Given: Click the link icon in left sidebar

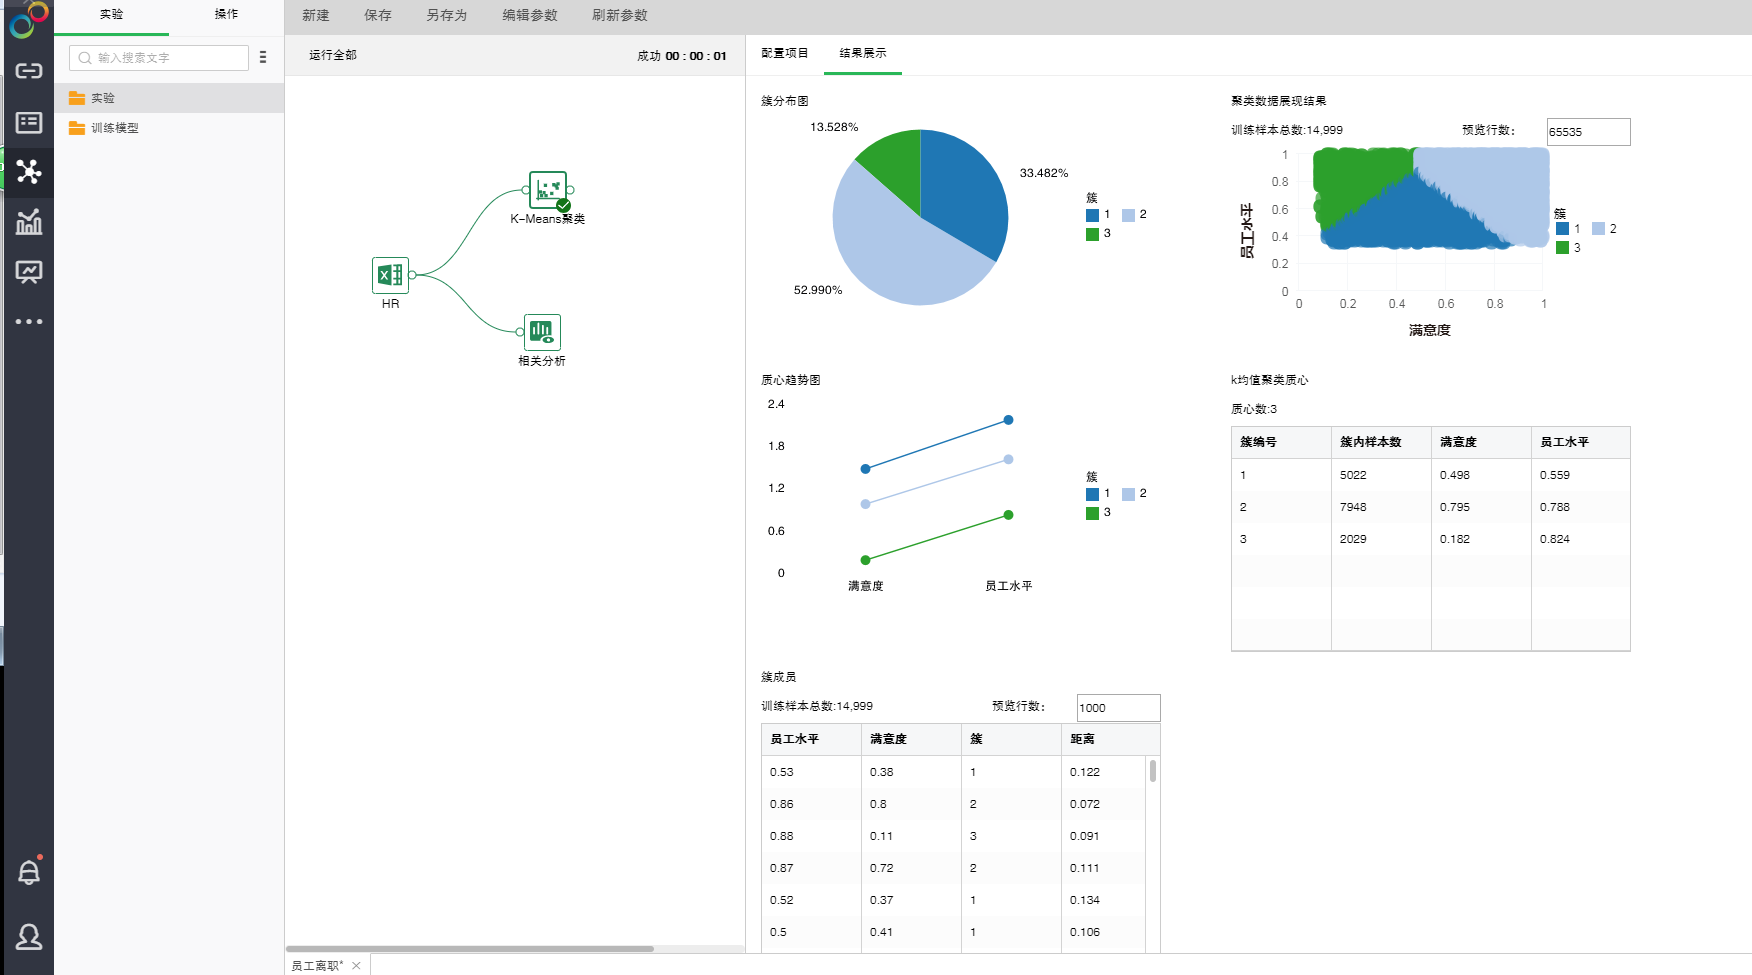Looking at the screenshot, I should (29, 71).
